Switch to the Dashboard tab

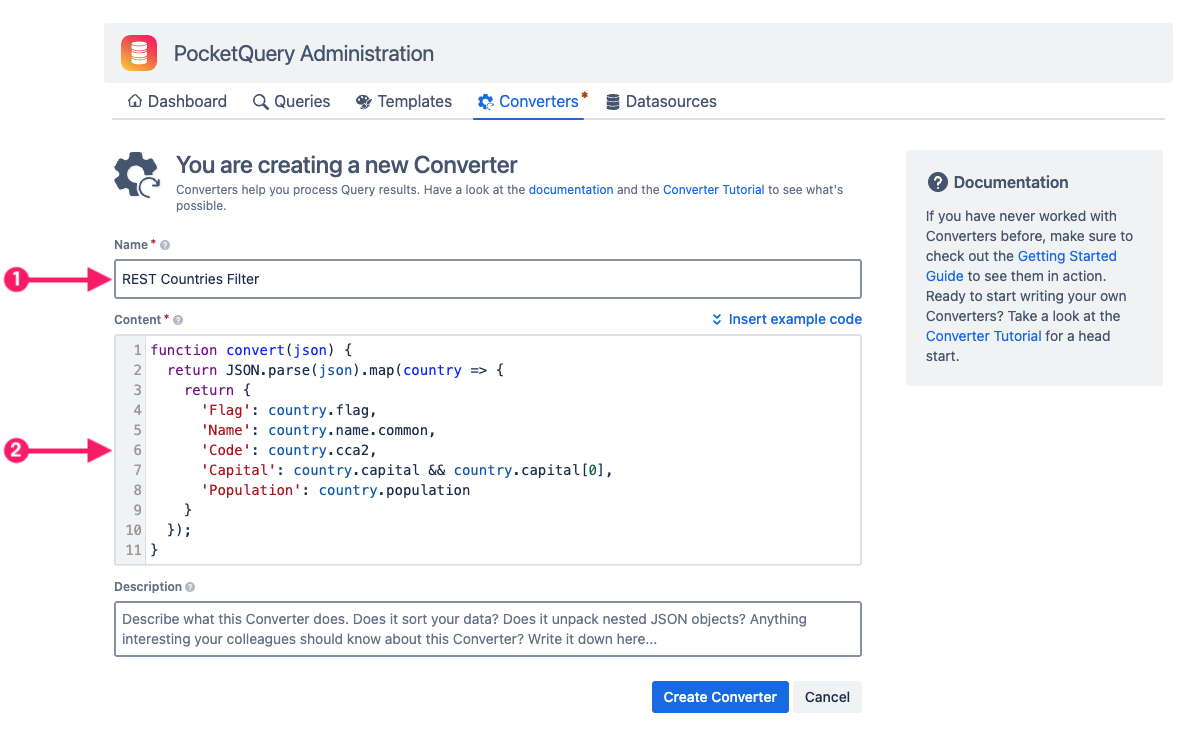click(x=186, y=101)
